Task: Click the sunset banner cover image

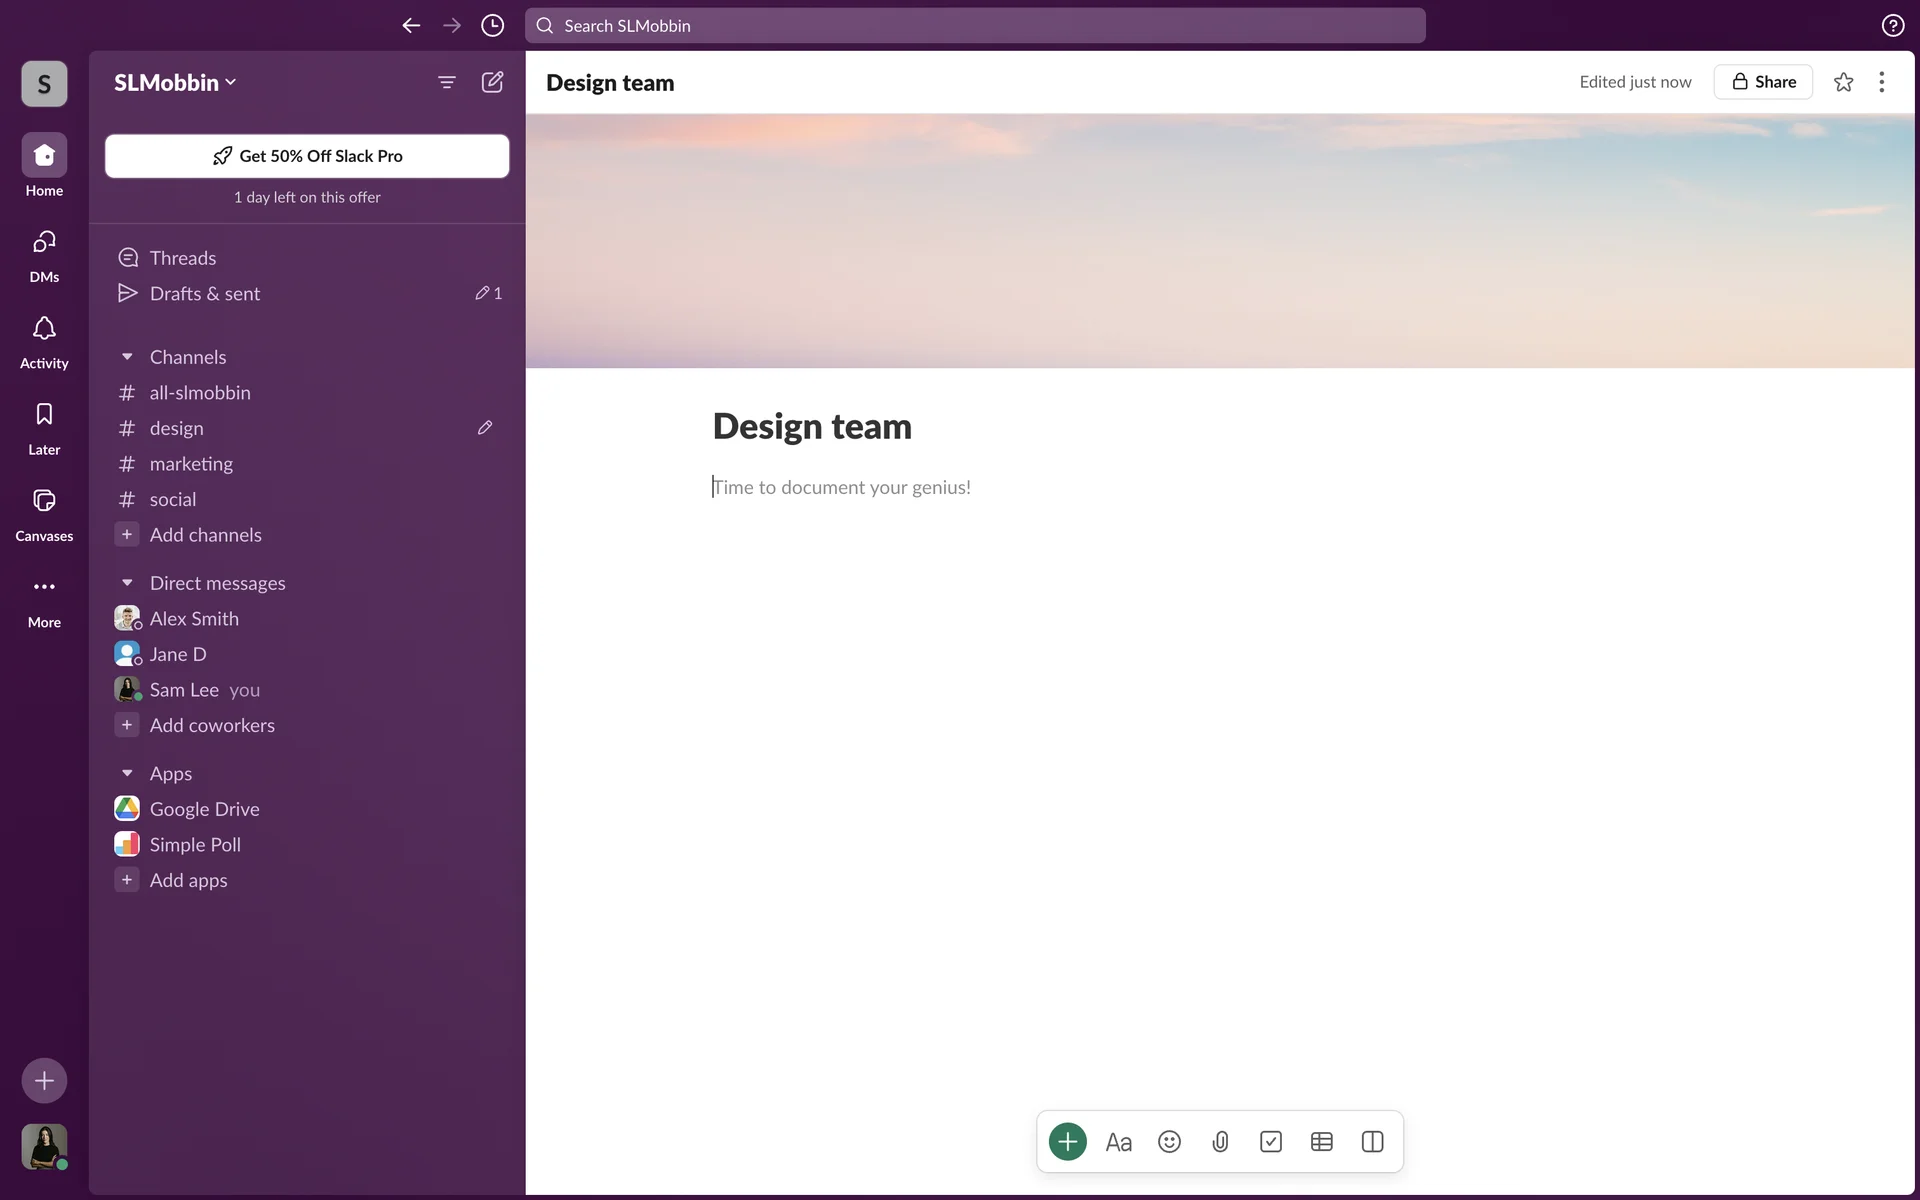Action: point(1220,240)
